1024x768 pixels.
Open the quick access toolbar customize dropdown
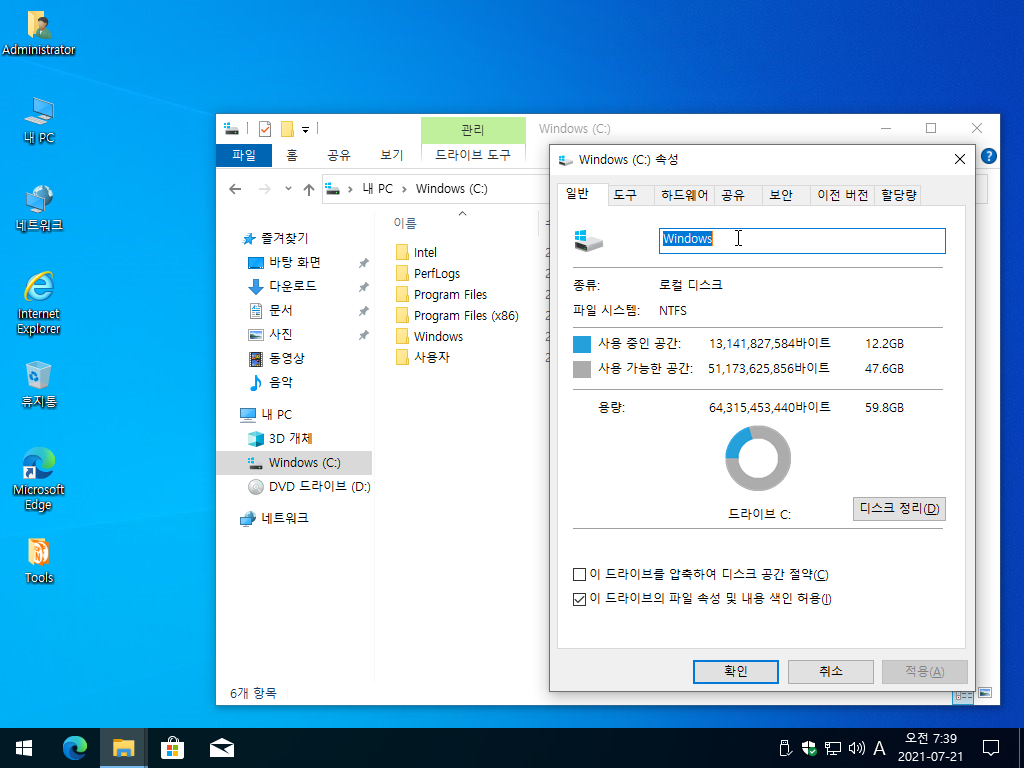[305, 129]
